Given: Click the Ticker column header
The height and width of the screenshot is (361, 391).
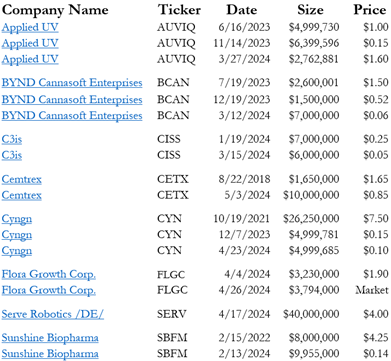Looking at the screenshot, I should click(x=179, y=10).
